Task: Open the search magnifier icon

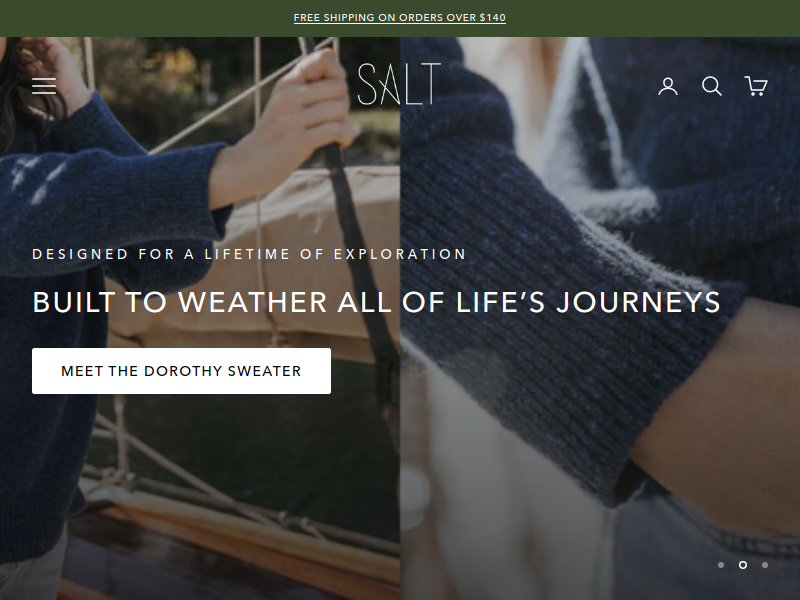Action: click(x=712, y=86)
